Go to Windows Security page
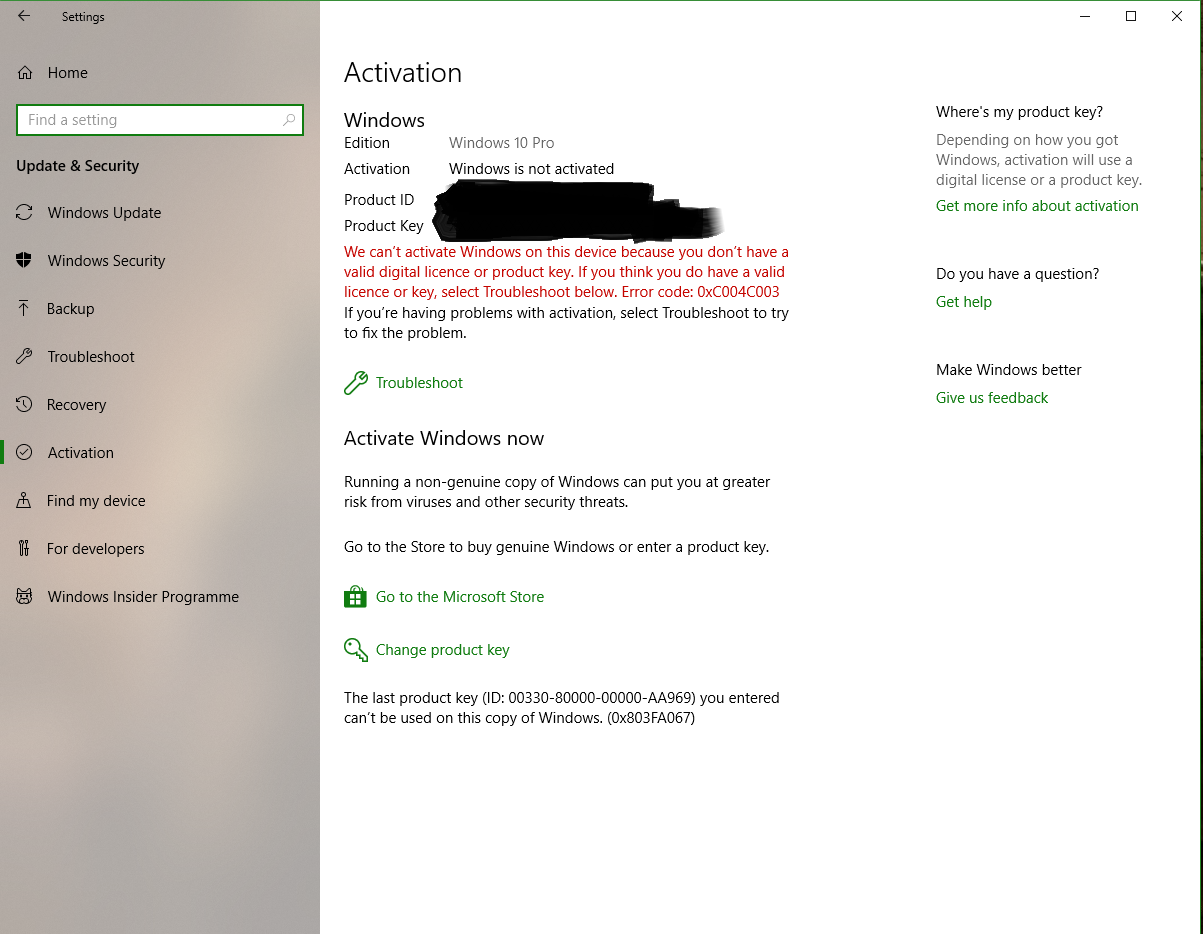The image size is (1203, 934). click(x=160, y=261)
